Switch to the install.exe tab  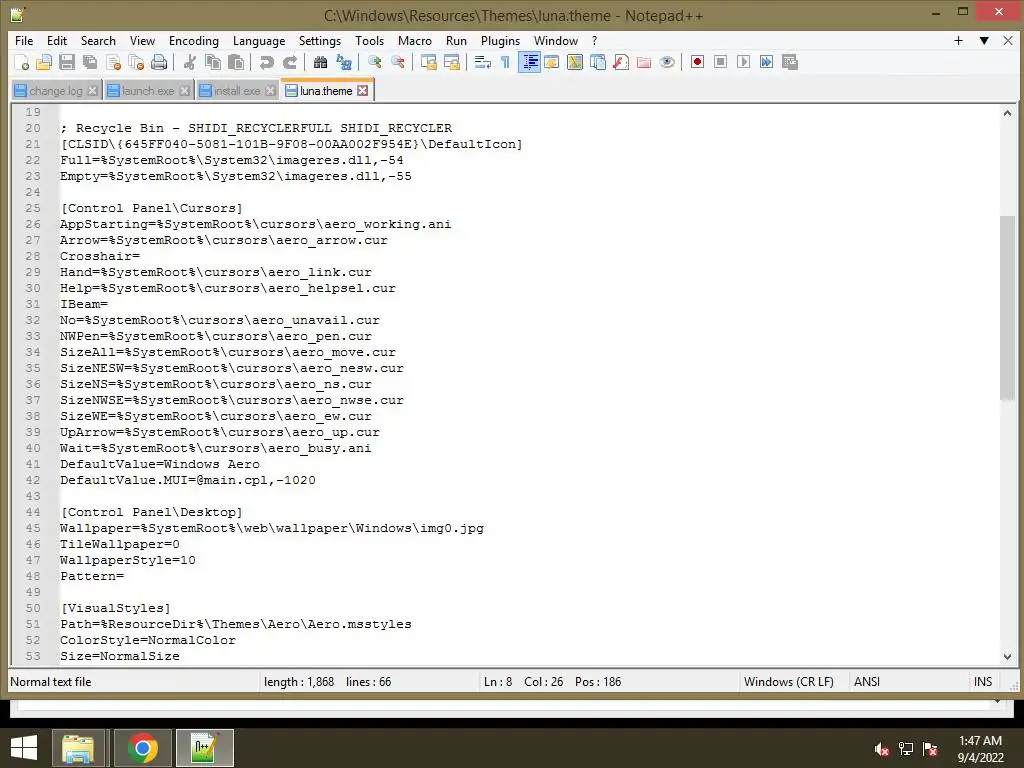coord(236,91)
